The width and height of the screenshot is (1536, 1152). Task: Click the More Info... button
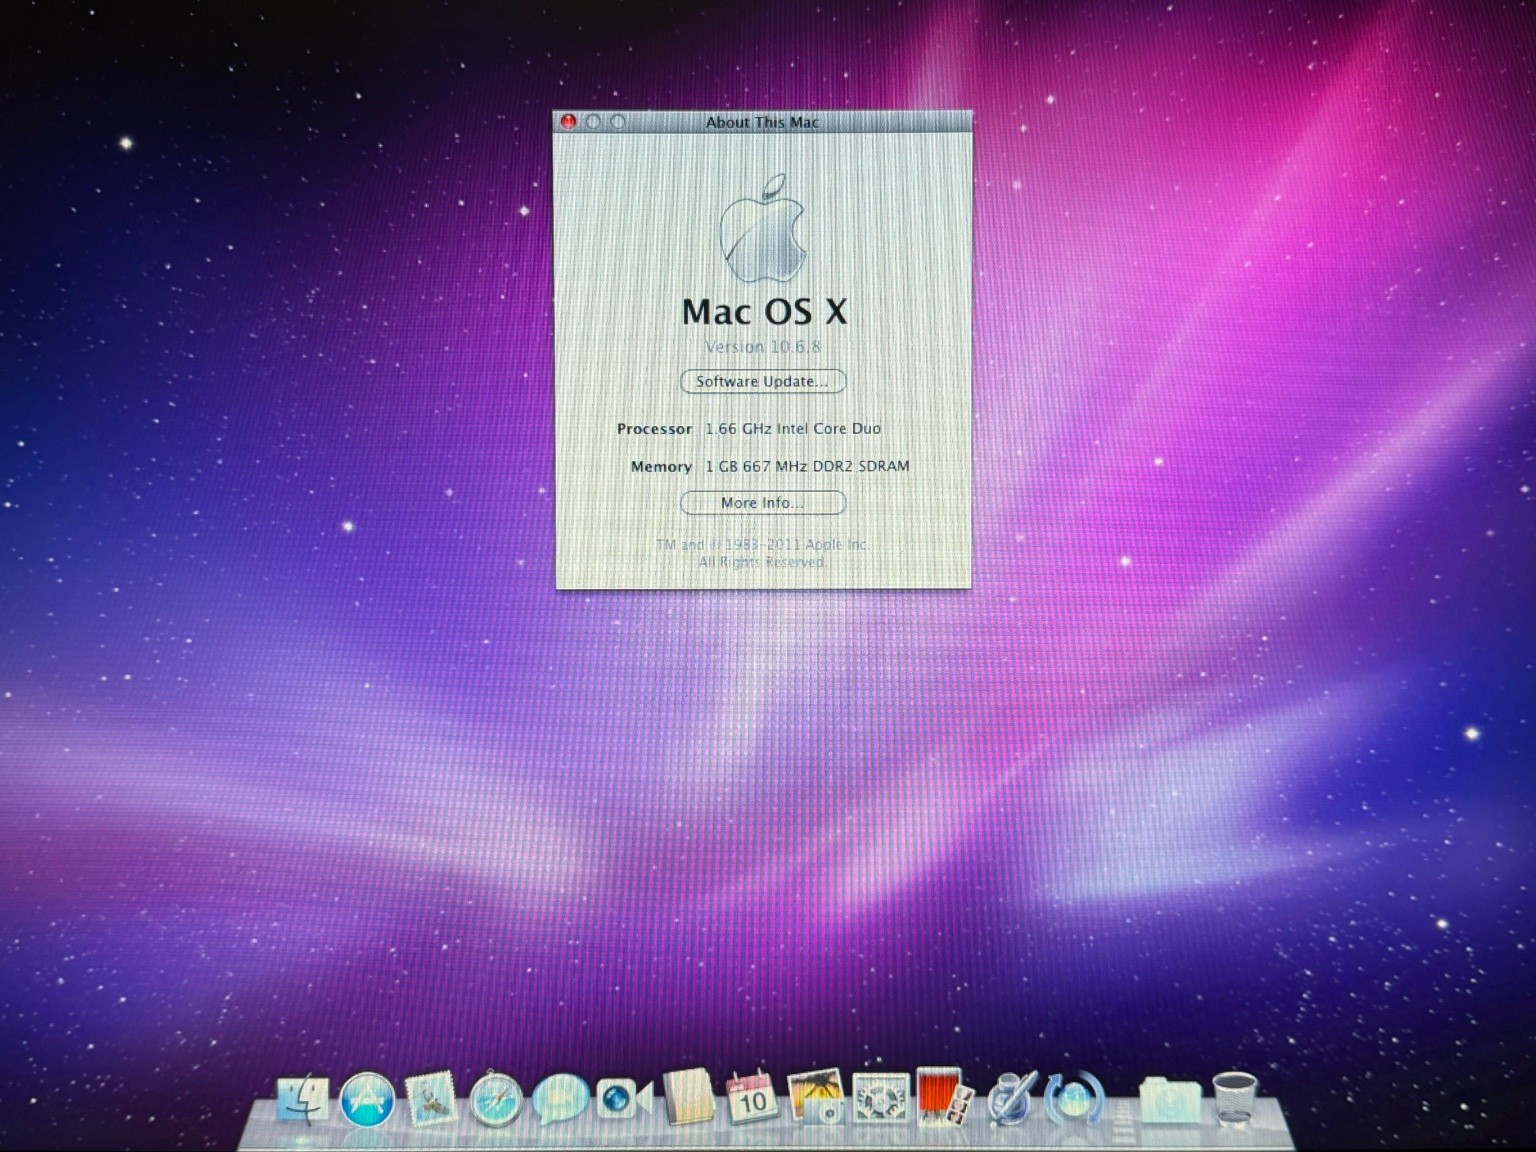763,503
